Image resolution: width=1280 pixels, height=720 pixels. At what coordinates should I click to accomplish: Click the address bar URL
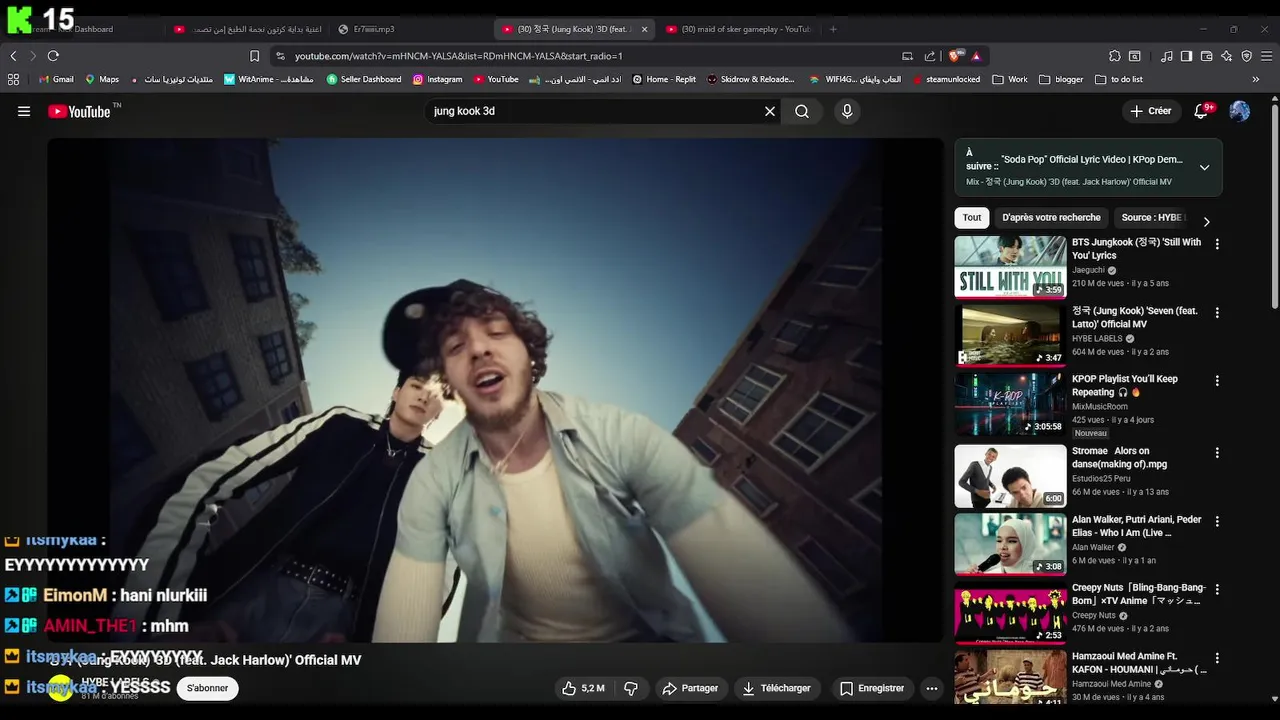459,56
